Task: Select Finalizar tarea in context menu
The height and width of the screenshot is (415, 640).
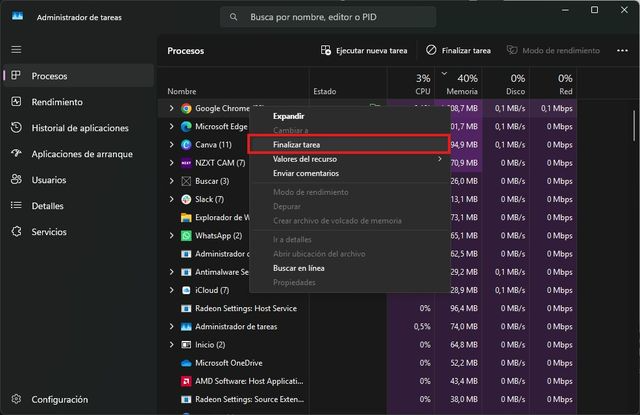Action: point(296,145)
